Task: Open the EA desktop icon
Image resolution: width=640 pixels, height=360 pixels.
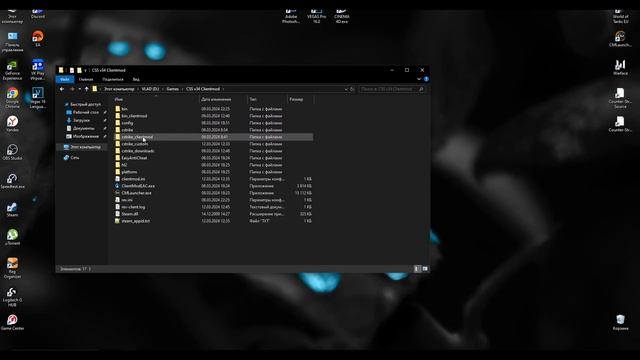Action: [x=38, y=39]
